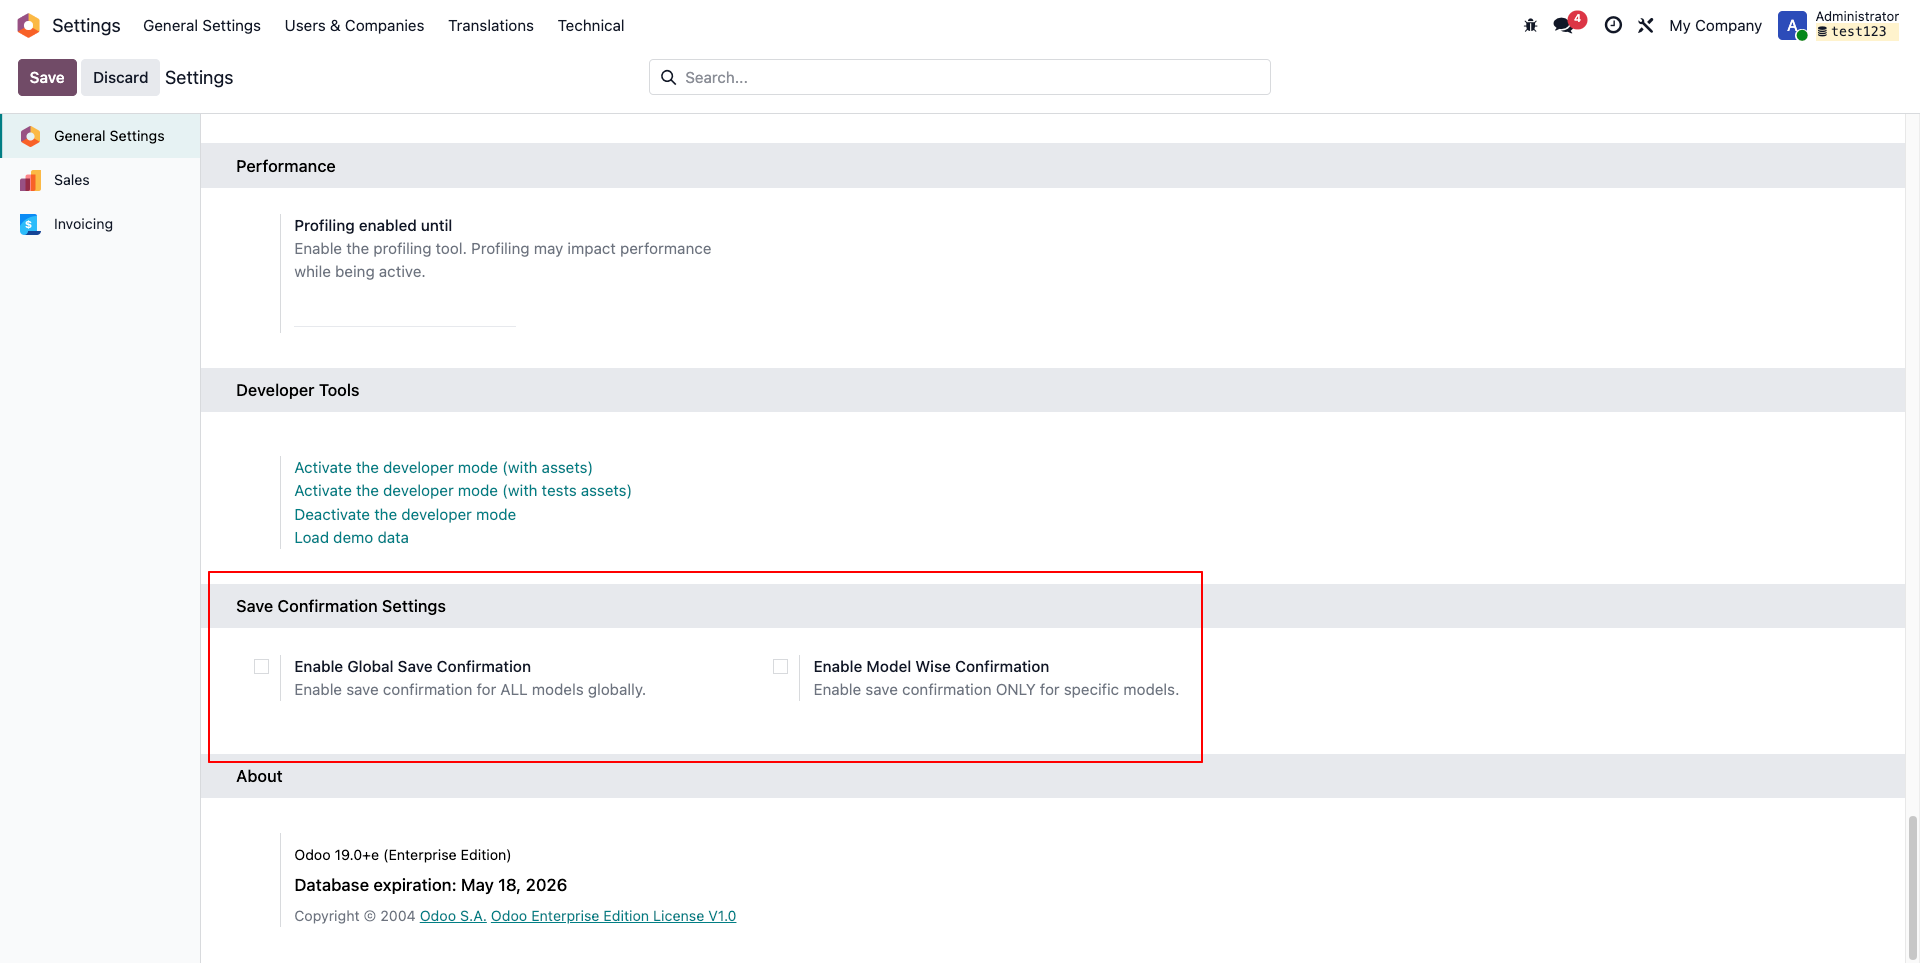The width and height of the screenshot is (1920, 963).
Task: Enable Model Wise Confirmation checkbox
Action: click(780, 666)
